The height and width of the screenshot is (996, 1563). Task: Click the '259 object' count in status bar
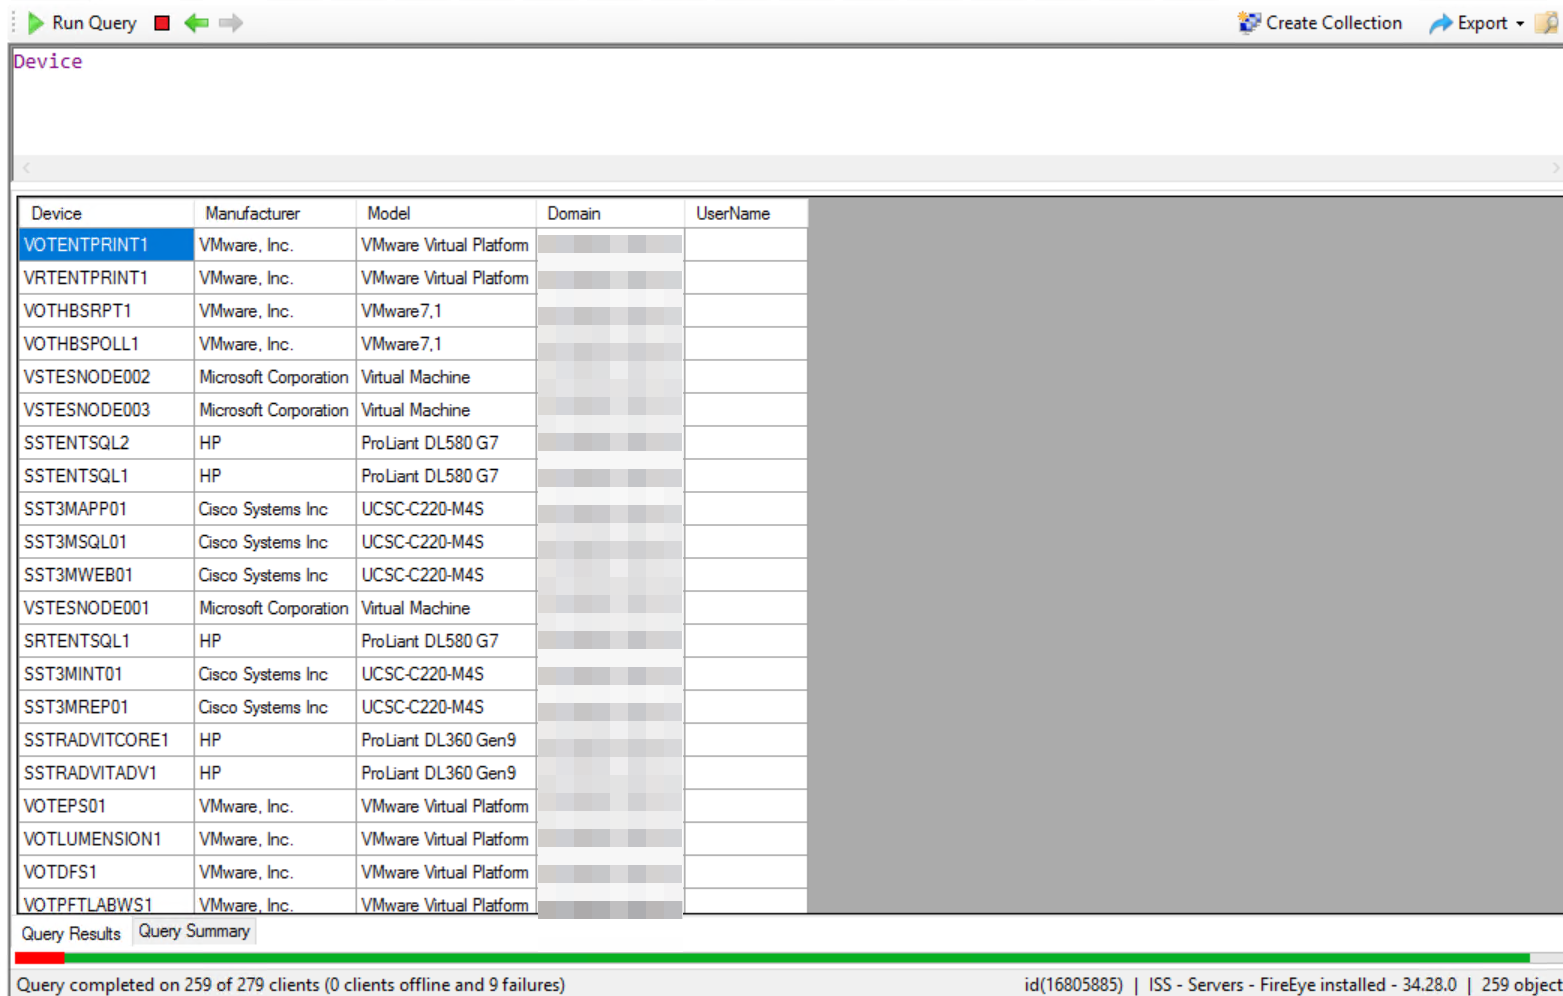[1521, 985]
